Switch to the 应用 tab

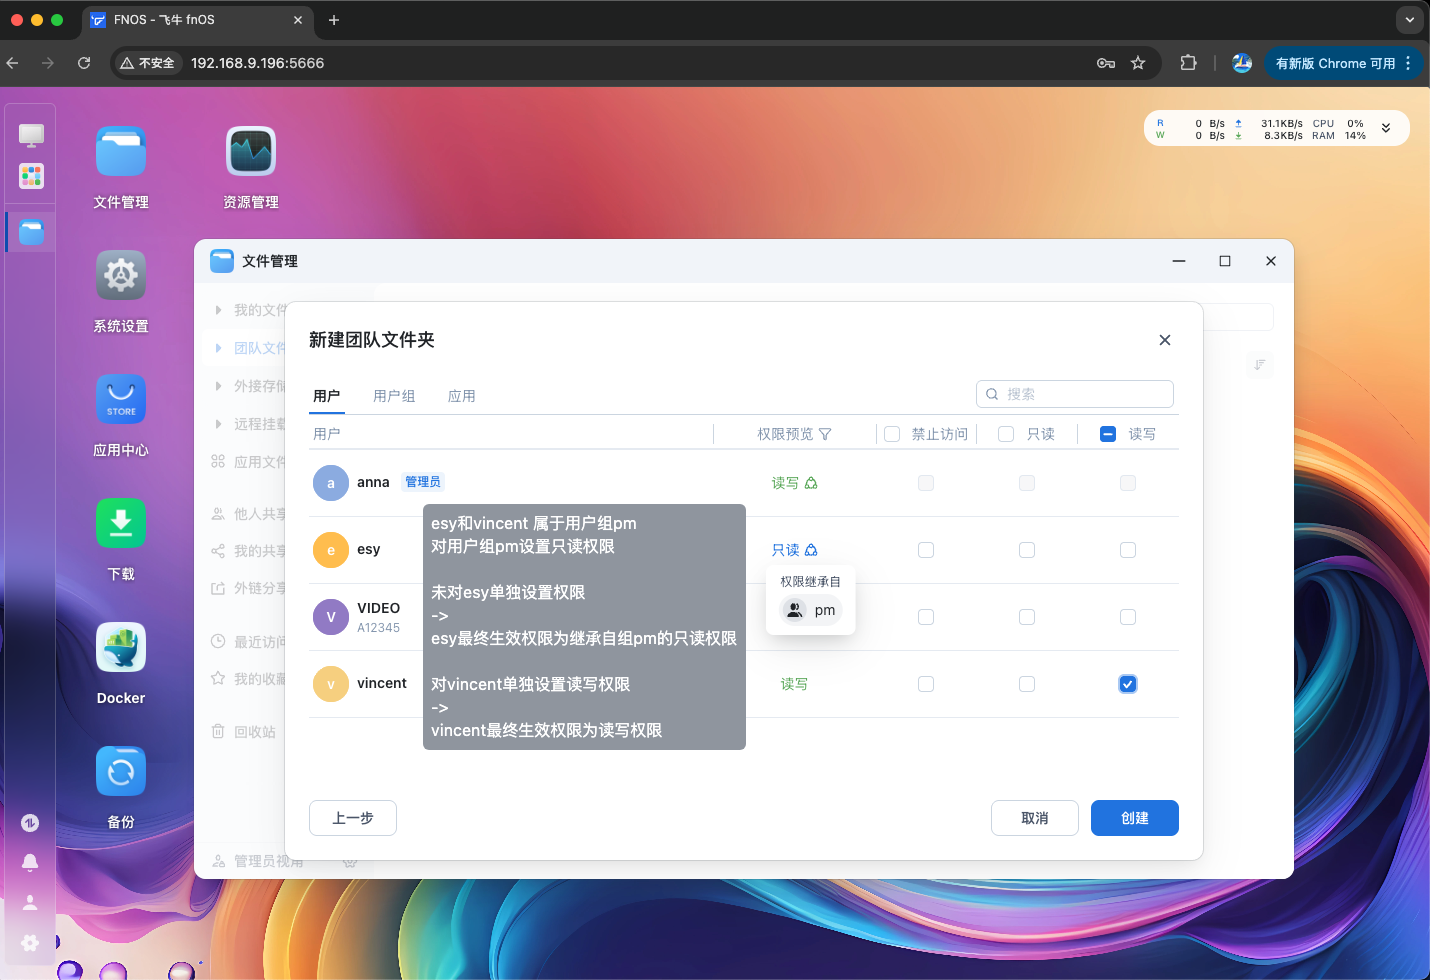(461, 396)
